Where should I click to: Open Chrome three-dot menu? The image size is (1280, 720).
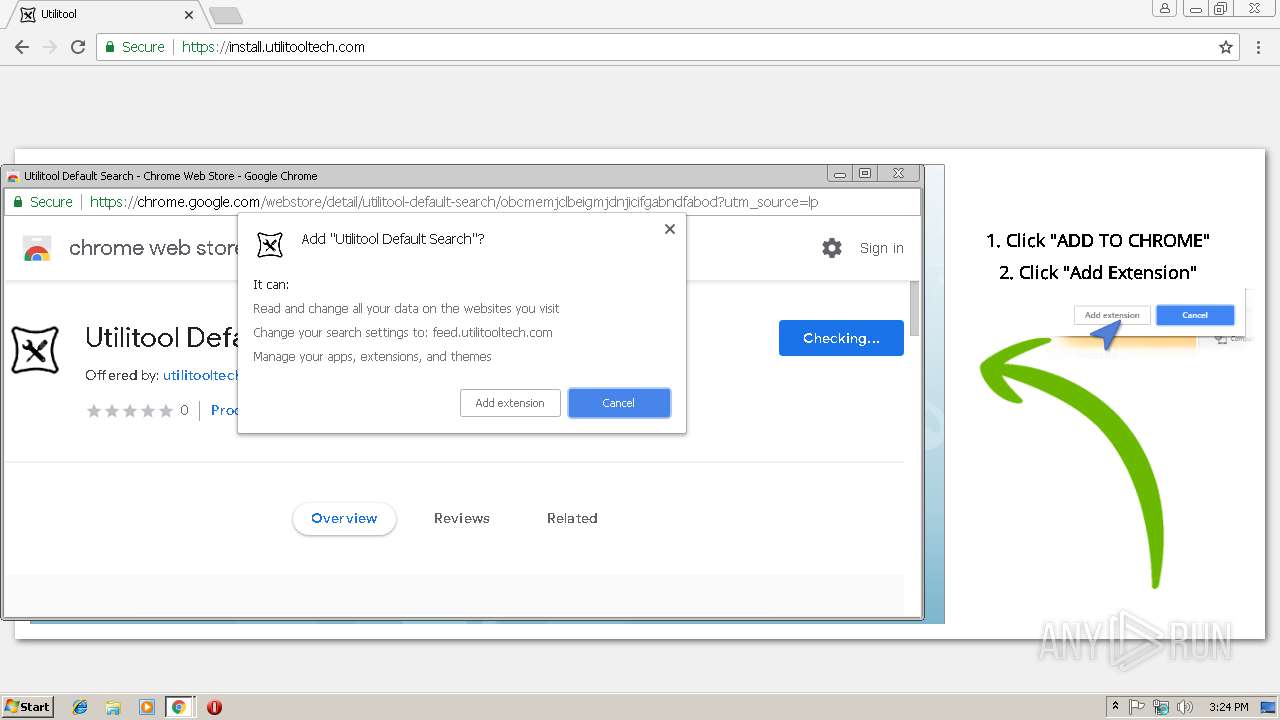pos(1259,47)
